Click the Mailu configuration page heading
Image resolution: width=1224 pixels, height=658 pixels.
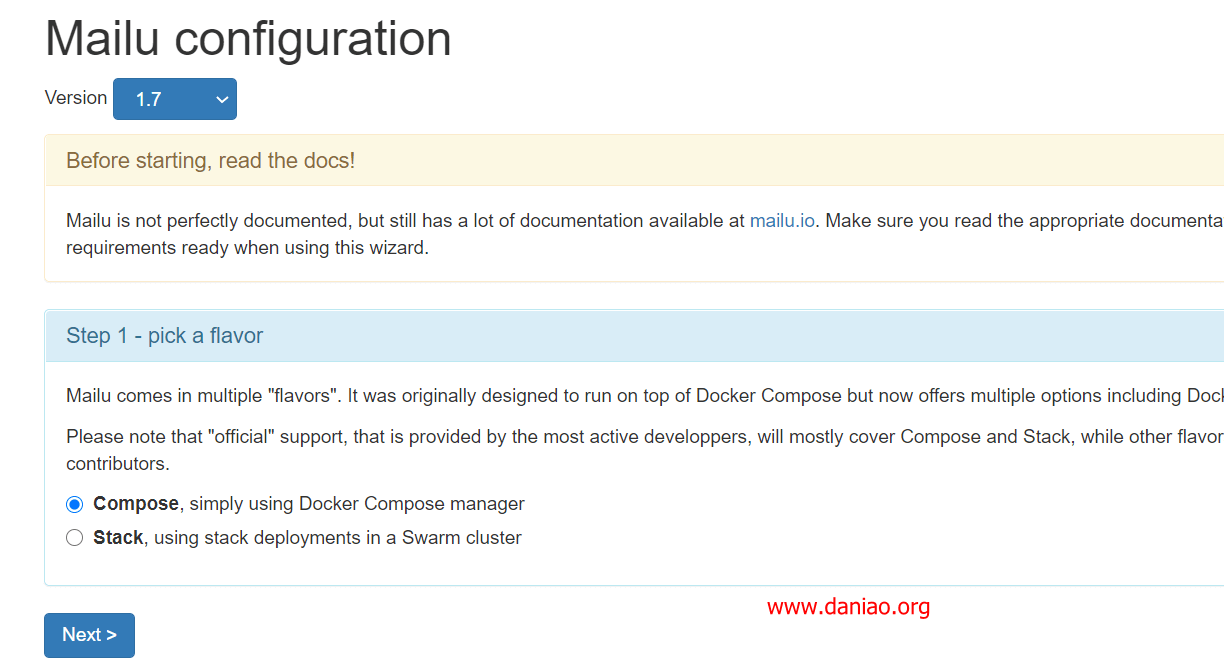point(248,39)
